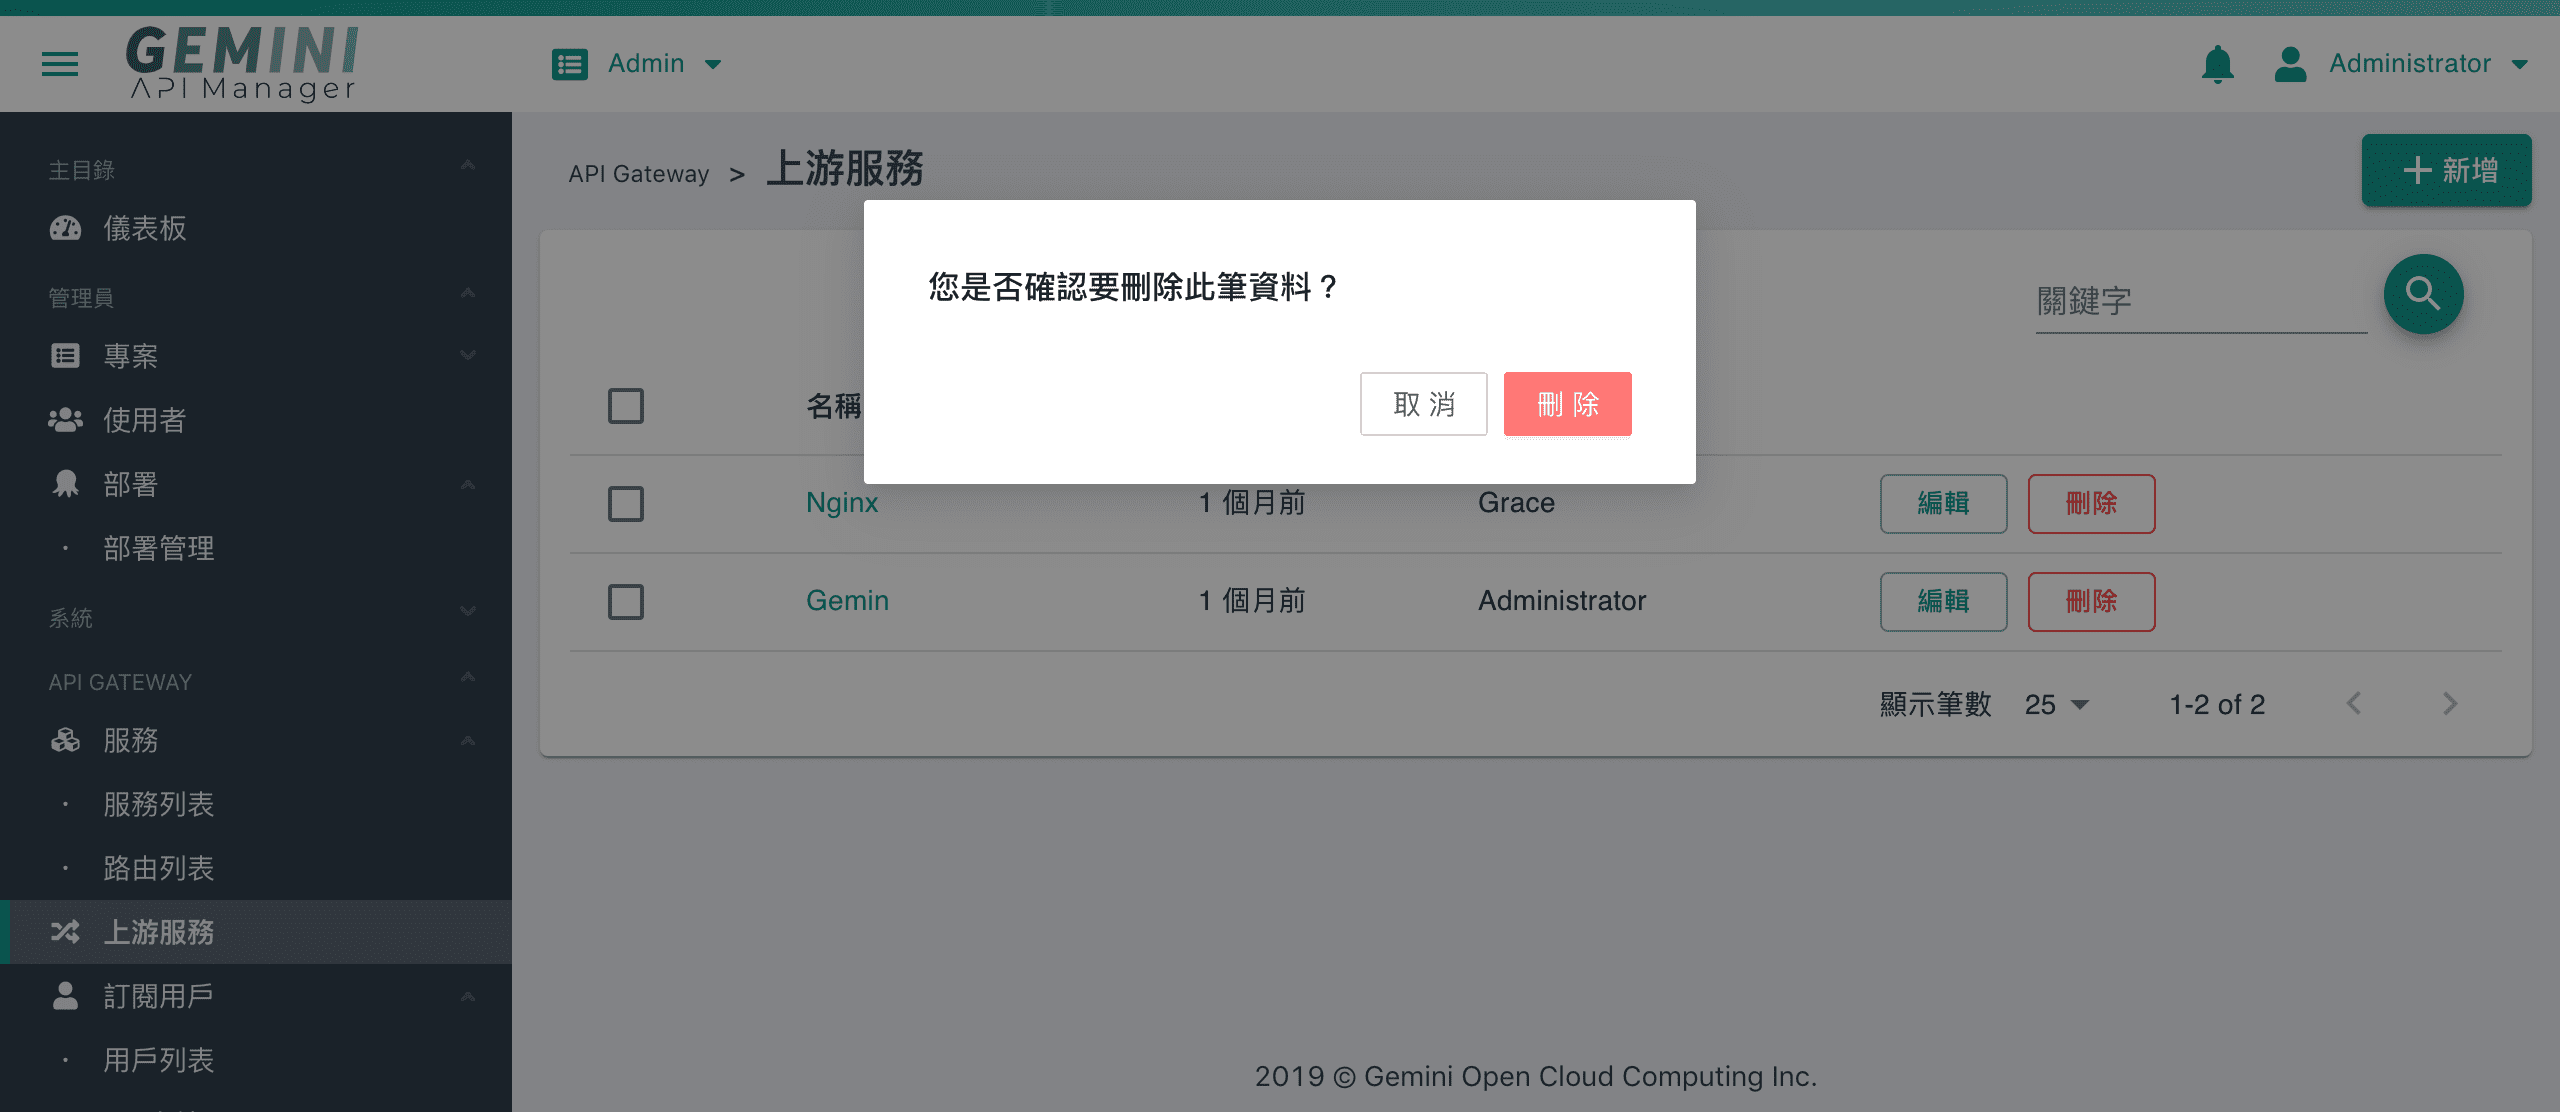Expand the 專案 submenu chevron

click(467, 356)
